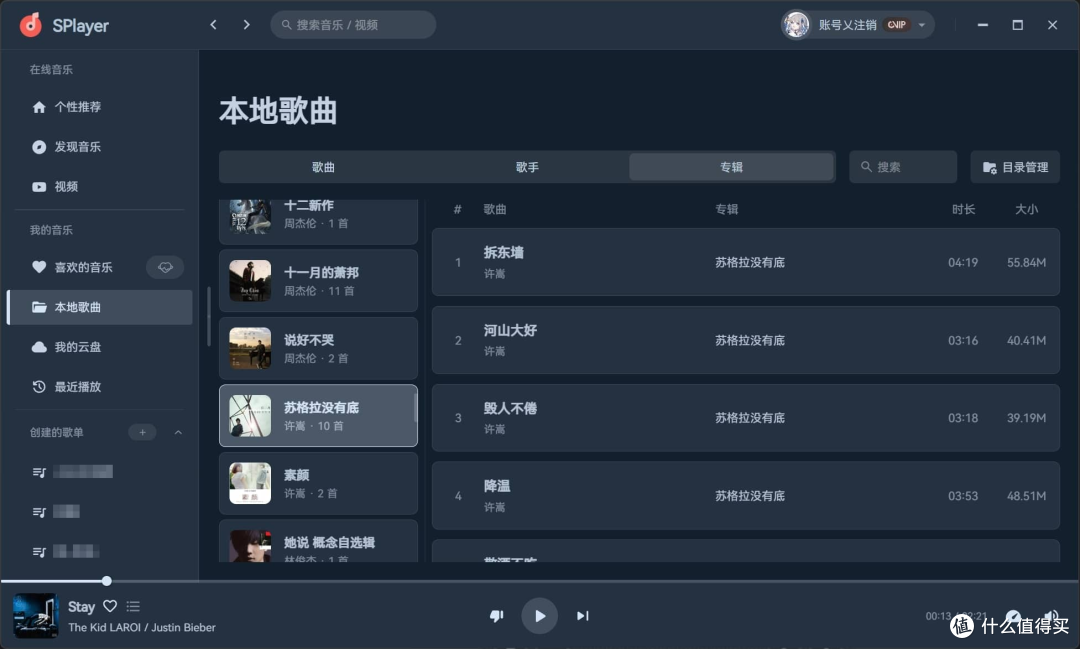The width and height of the screenshot is (1080, 649).
Task: Click the SPlayer logo icon
Action: [x=30, y=25]
